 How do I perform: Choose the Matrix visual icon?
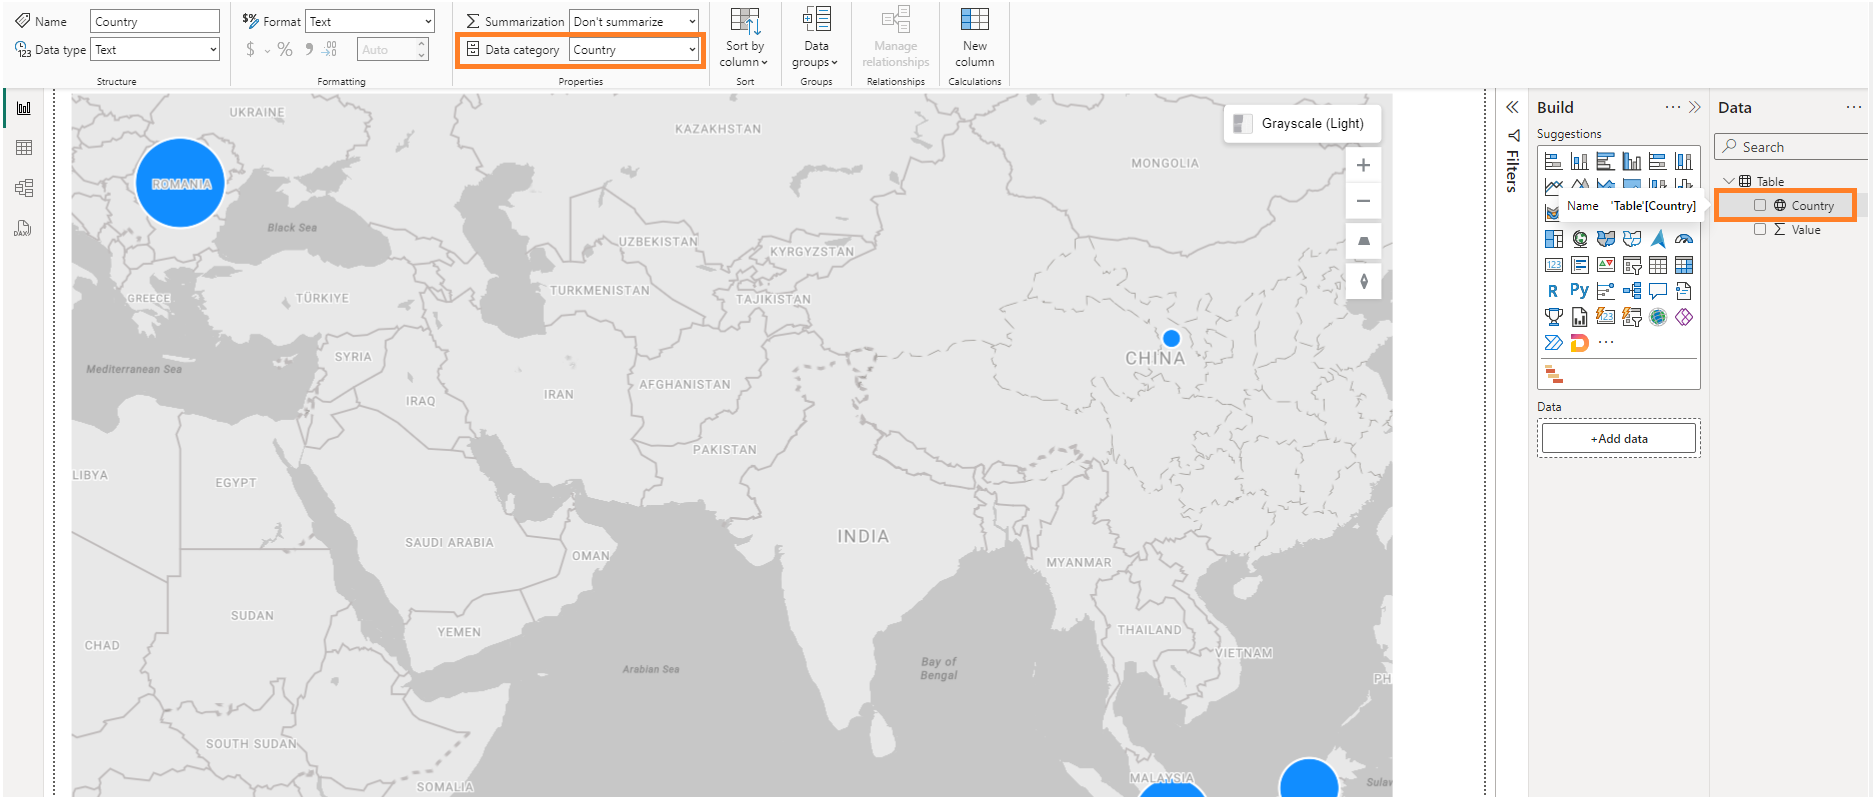point(1684,265)
